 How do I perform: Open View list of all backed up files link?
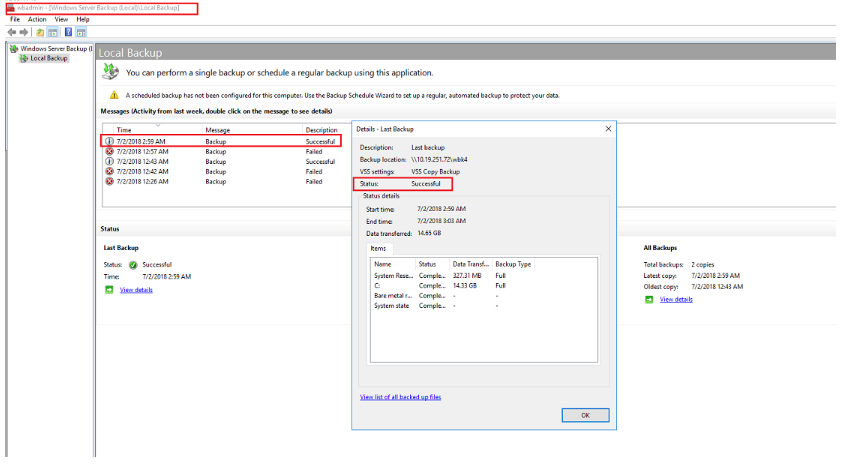click(x=400, y=397)
